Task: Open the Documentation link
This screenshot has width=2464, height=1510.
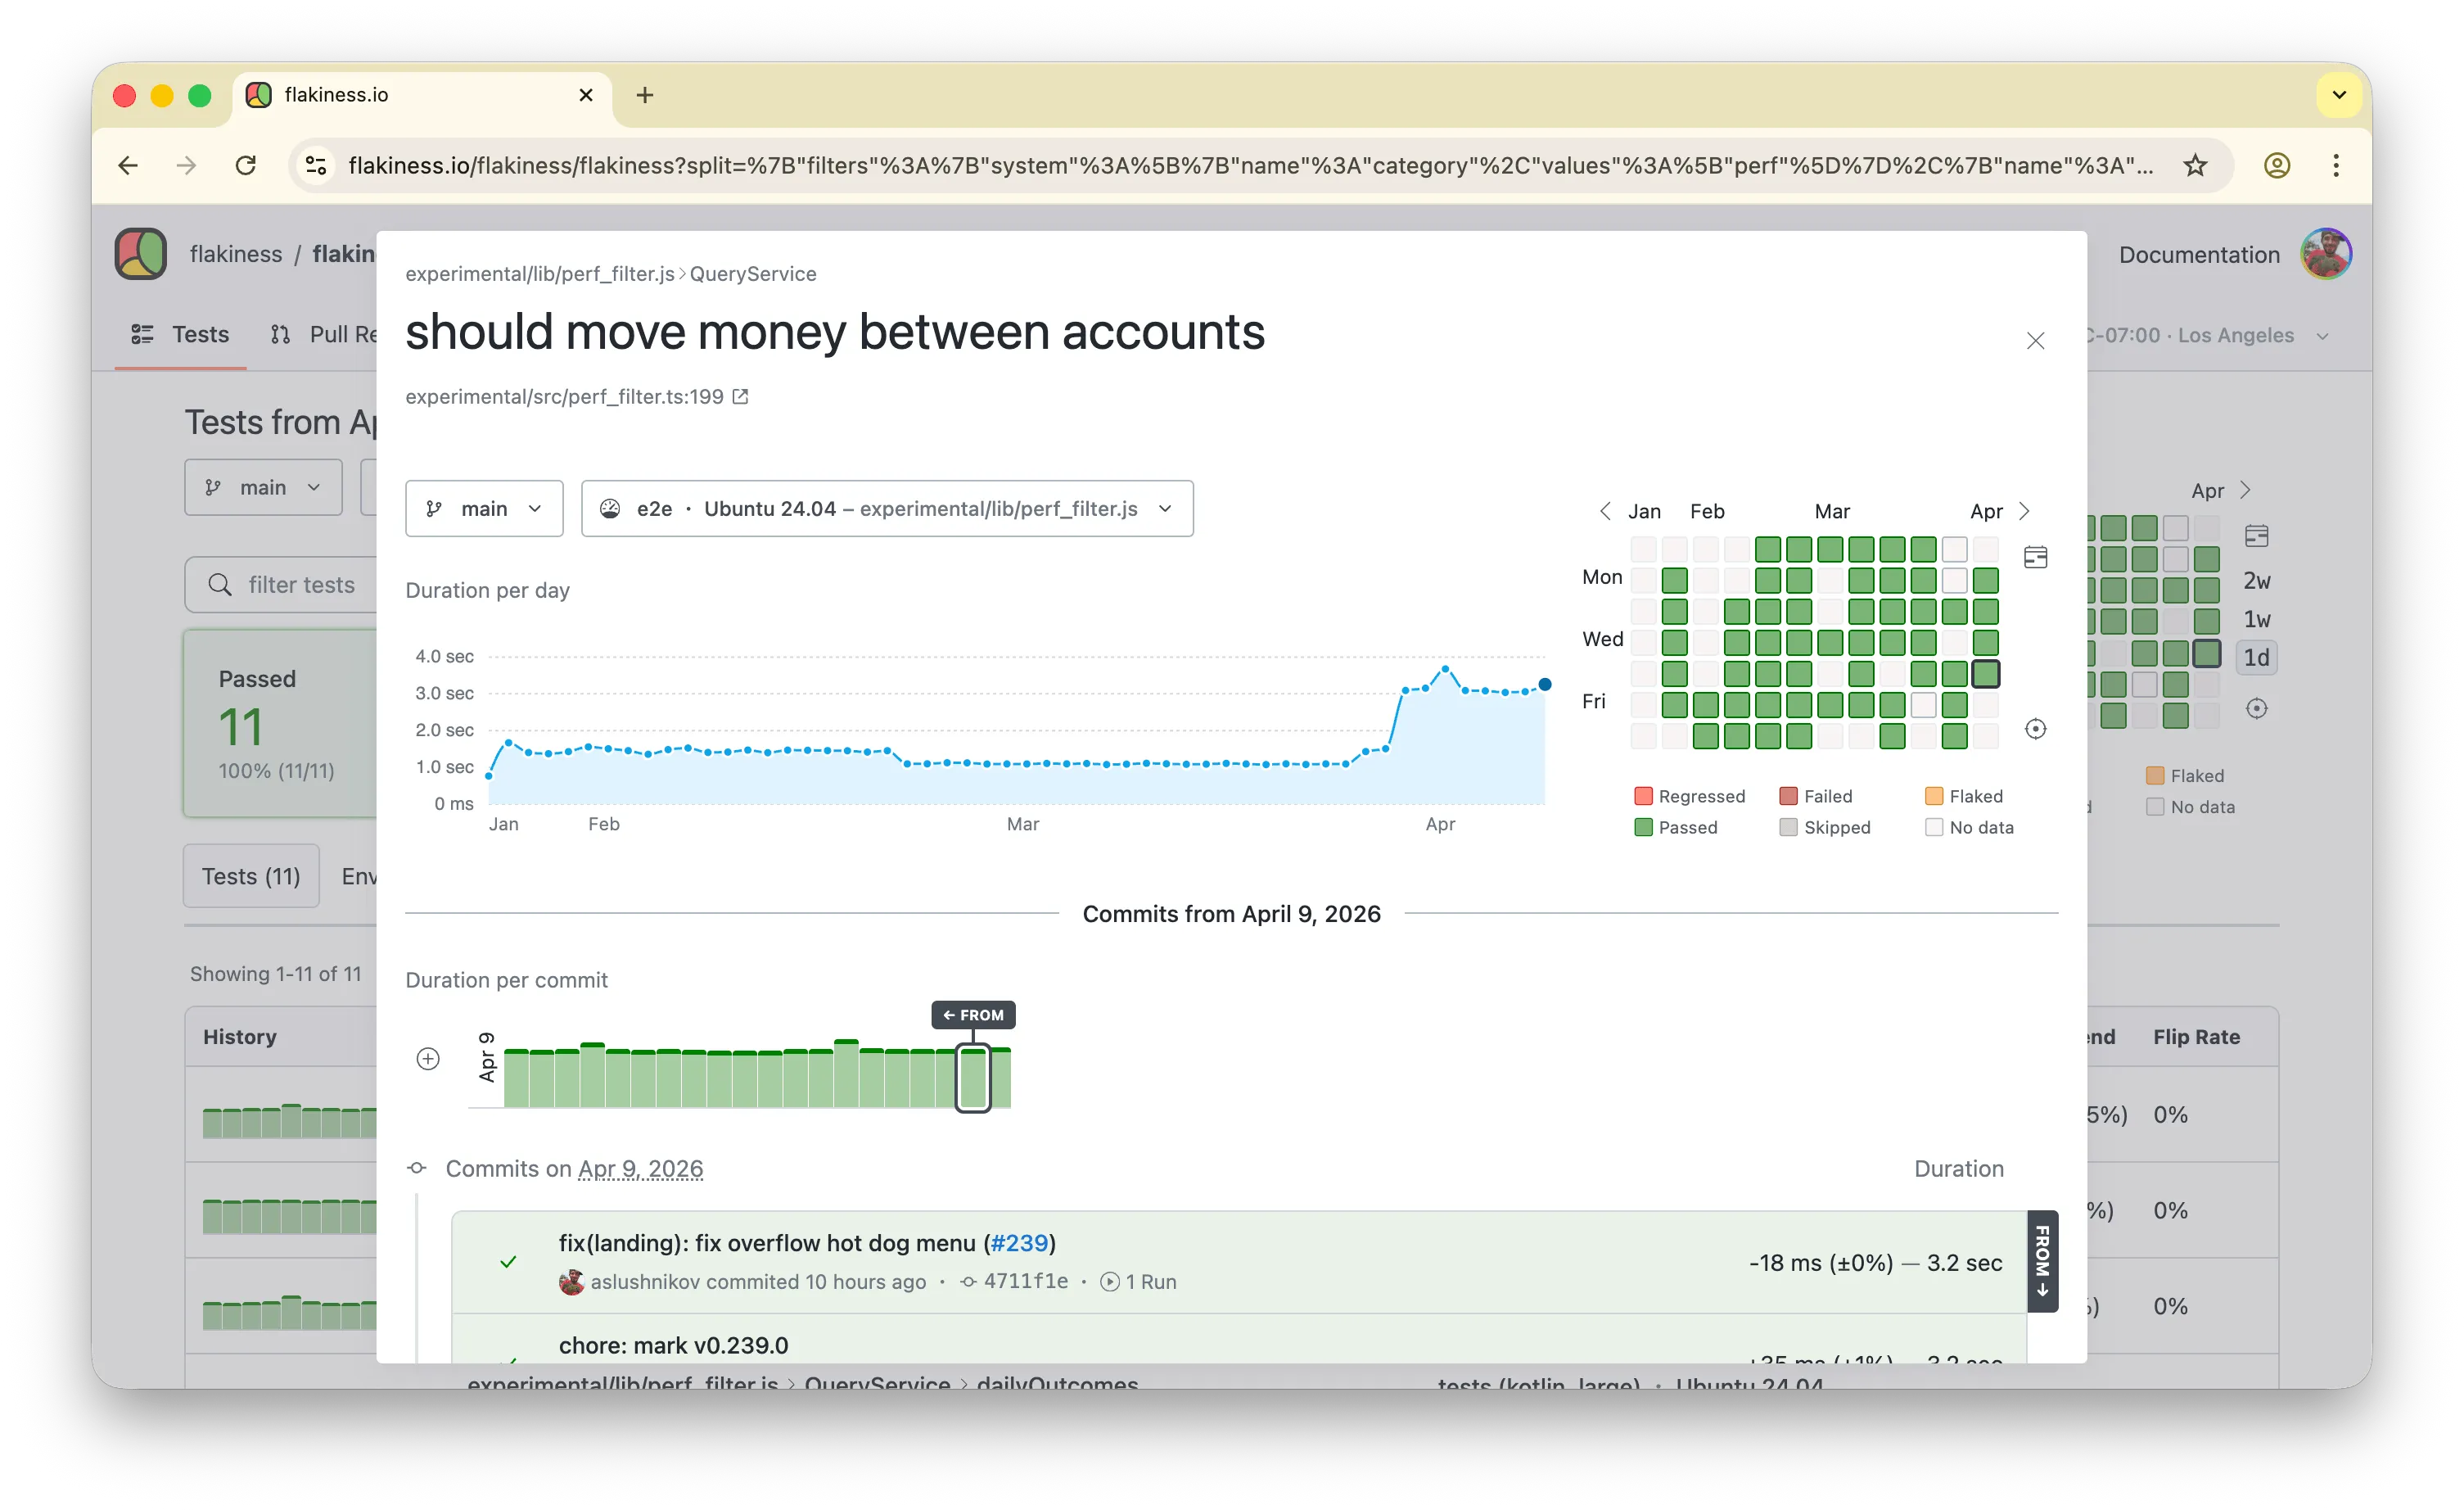Action: coord(2199,255)
